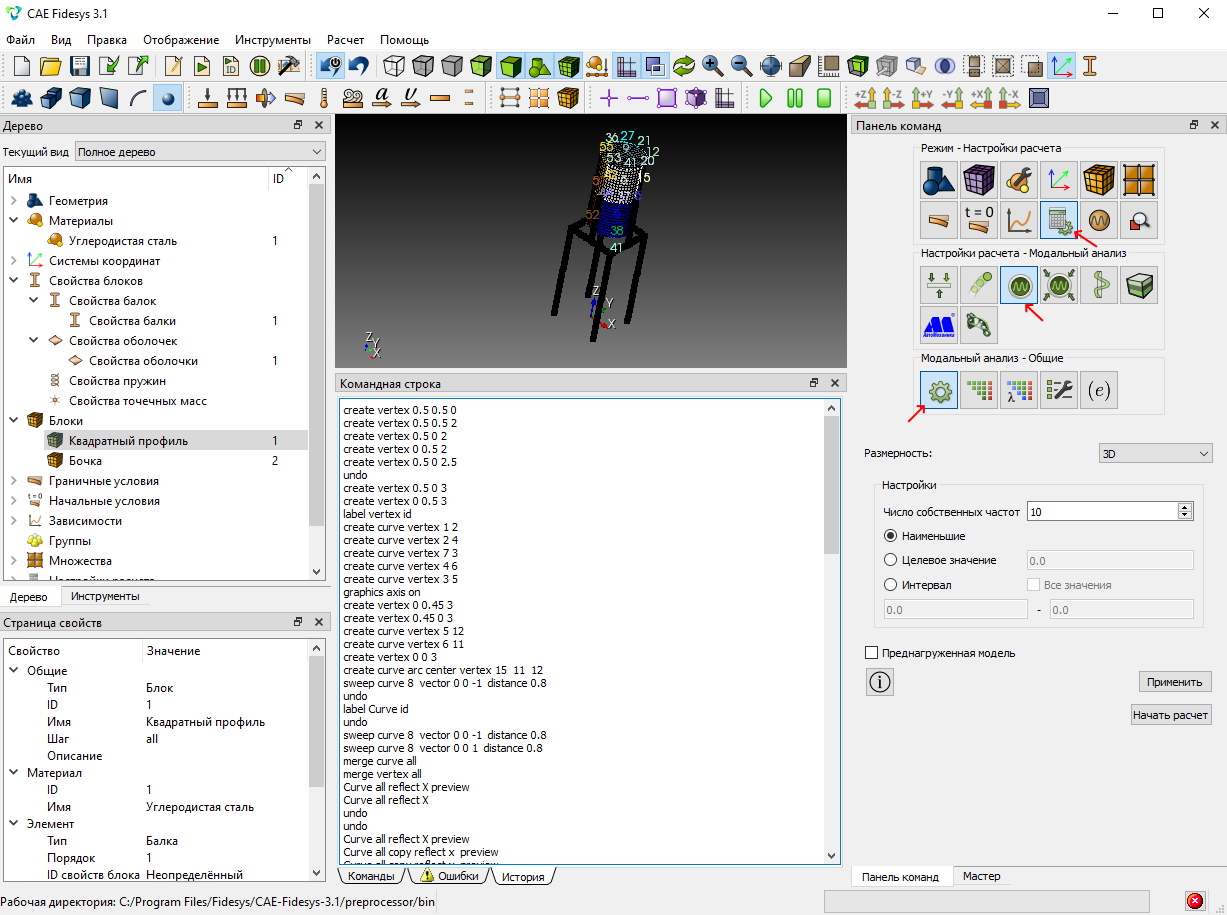Open the Размерность 3D dropdown

click(1155, 453)
